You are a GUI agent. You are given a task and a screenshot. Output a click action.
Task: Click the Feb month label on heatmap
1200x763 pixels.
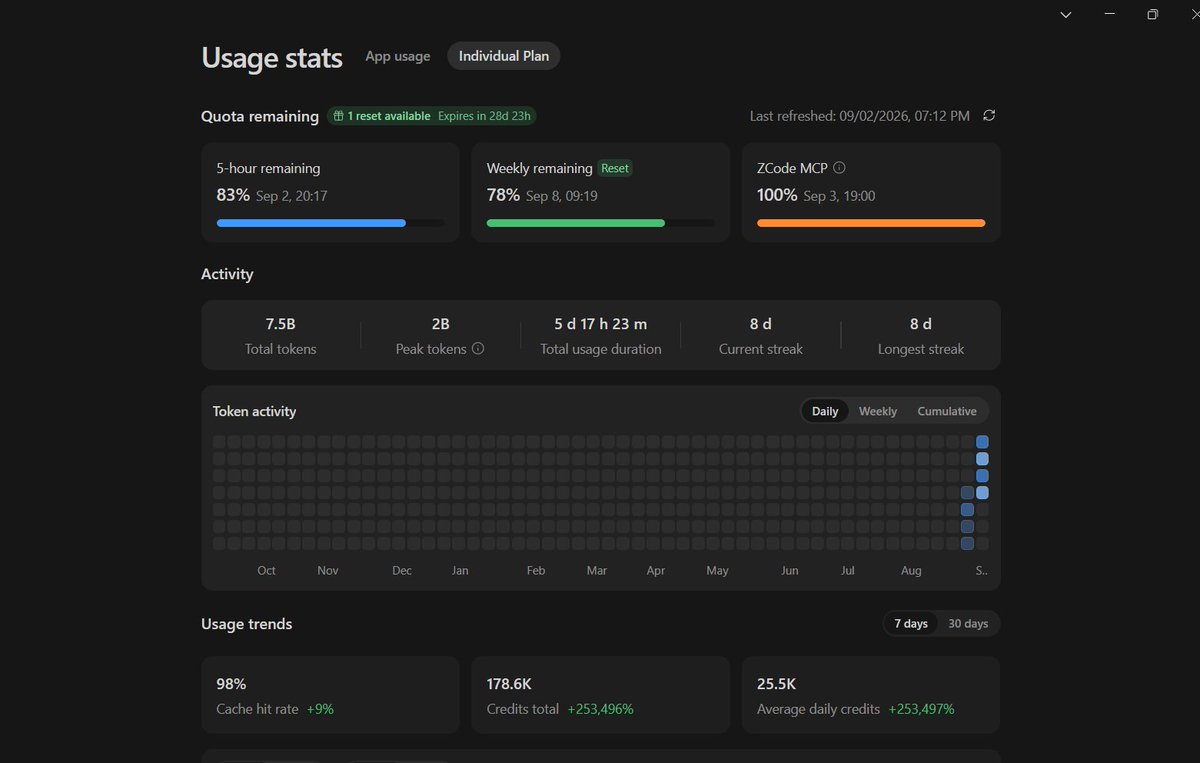(536, 570)
